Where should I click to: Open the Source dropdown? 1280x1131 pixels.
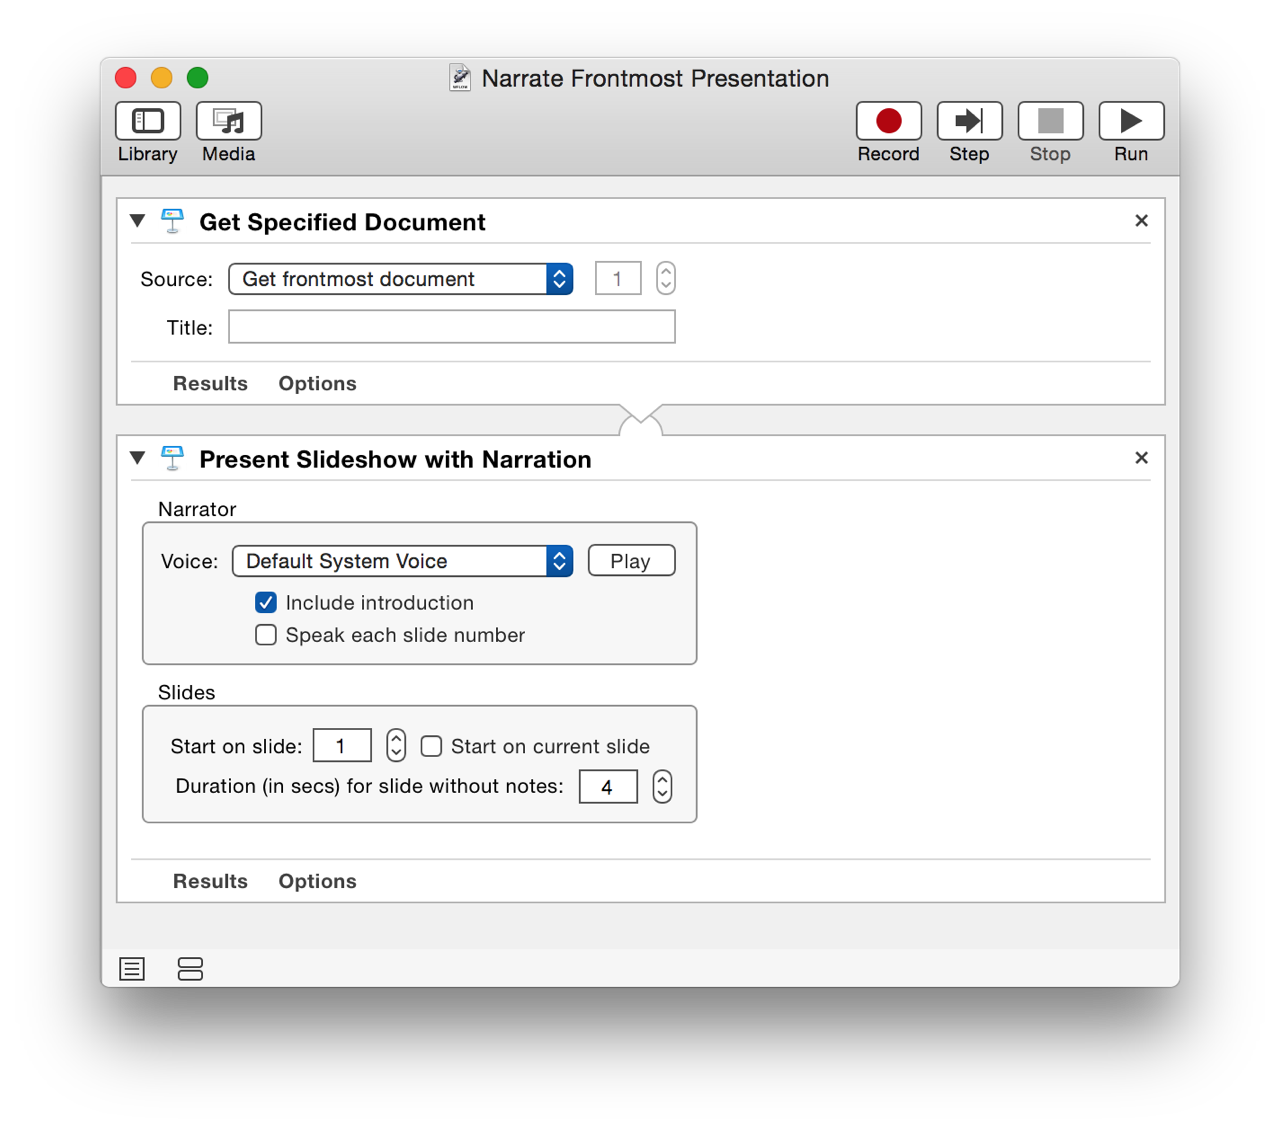(401, 279)
